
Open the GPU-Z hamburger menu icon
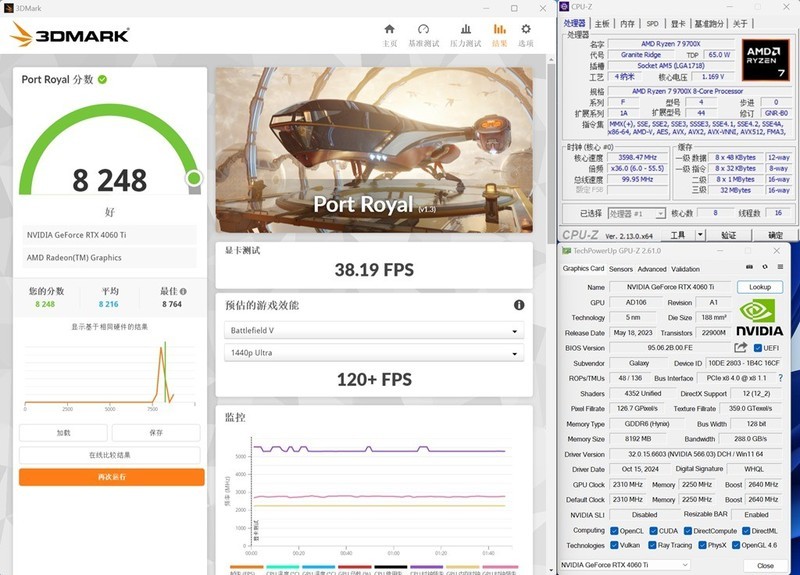click(x=780, y=268)
